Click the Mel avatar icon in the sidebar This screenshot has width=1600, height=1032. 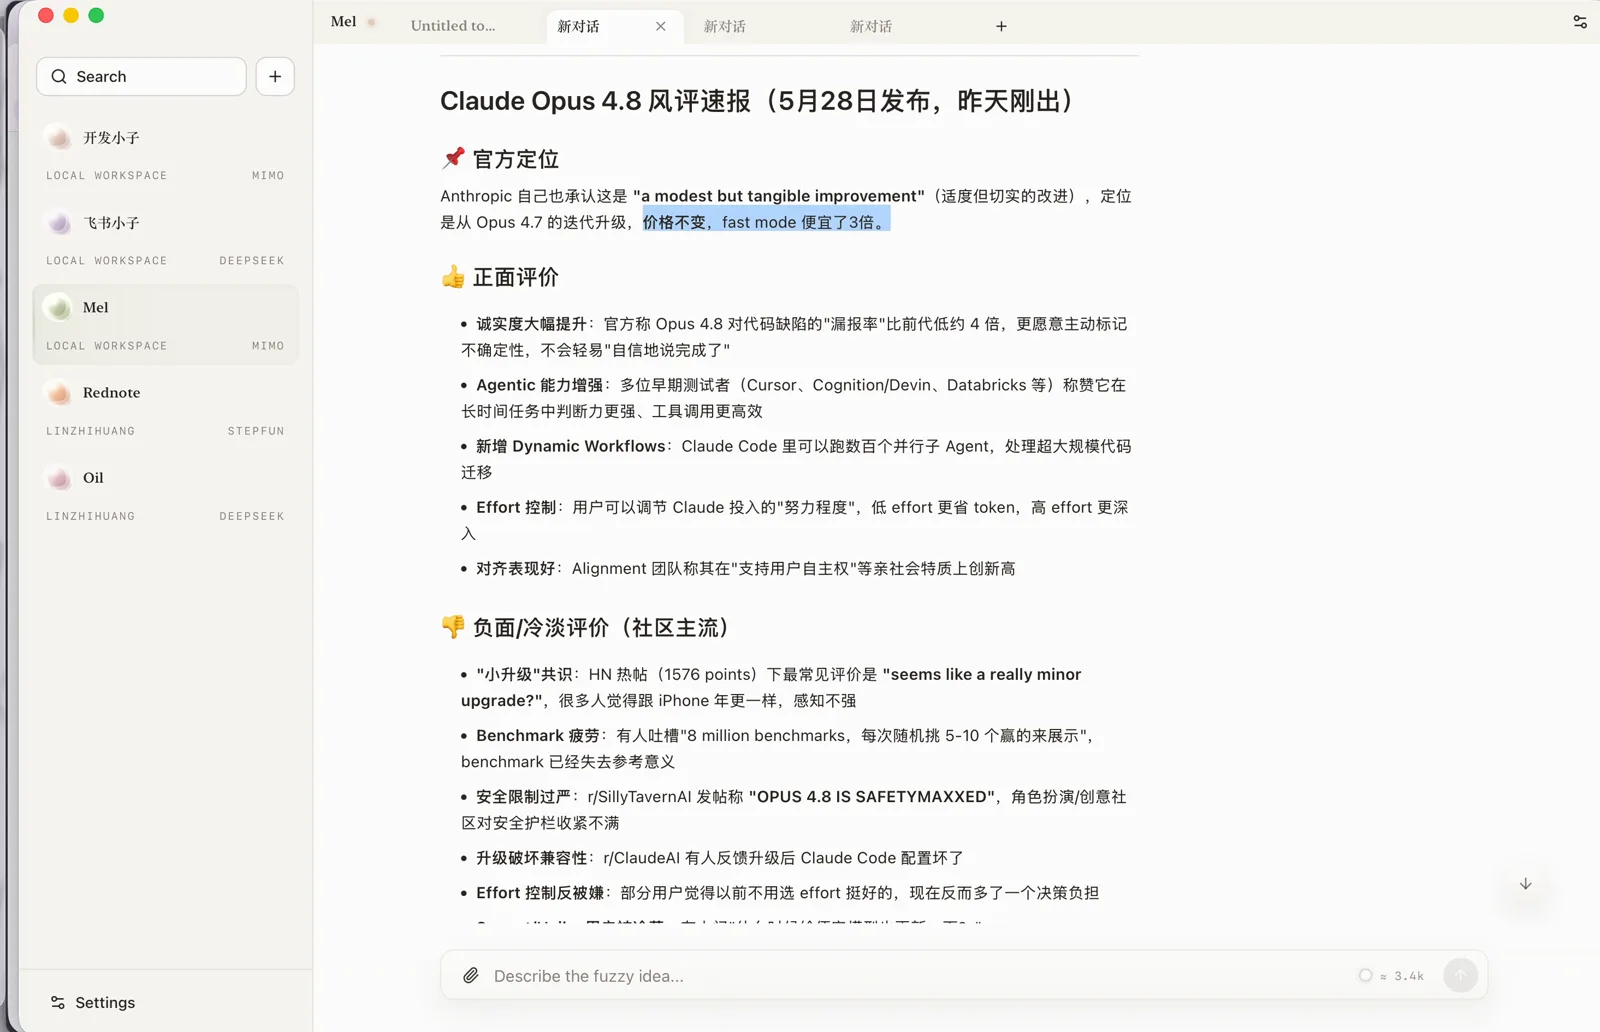59,308
